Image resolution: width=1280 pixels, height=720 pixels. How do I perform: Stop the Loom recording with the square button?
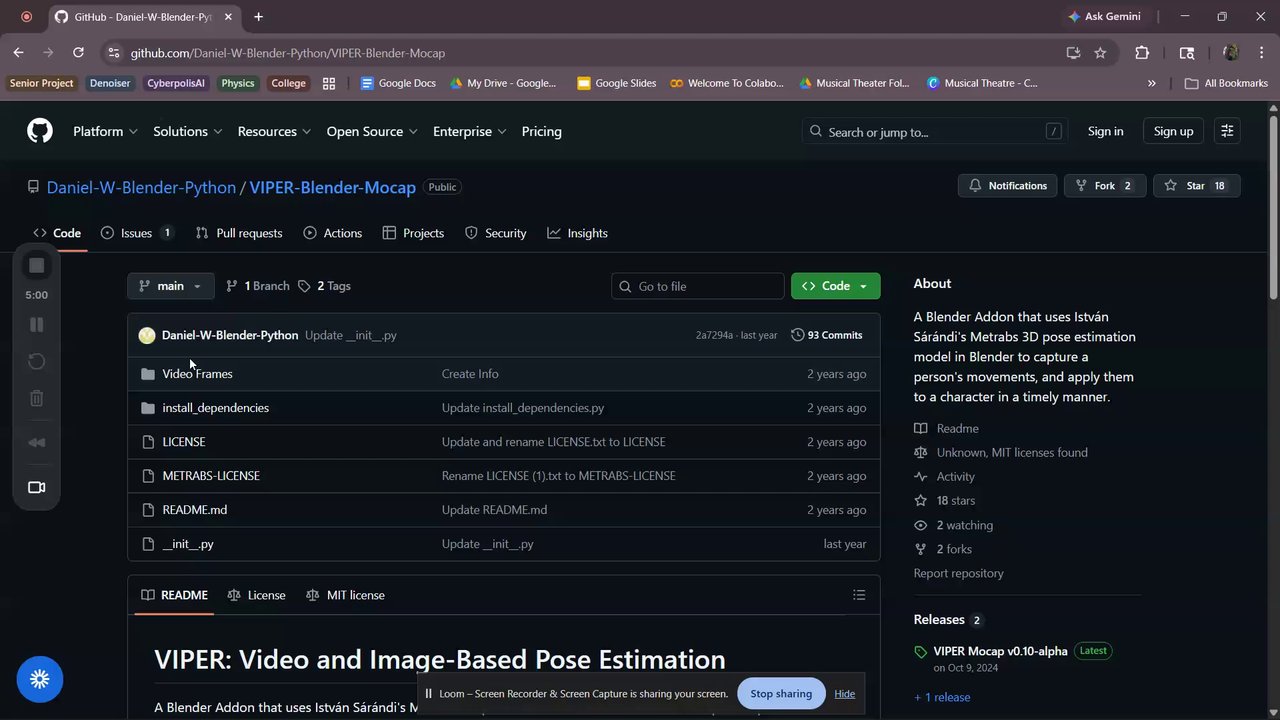click(37, 265)
